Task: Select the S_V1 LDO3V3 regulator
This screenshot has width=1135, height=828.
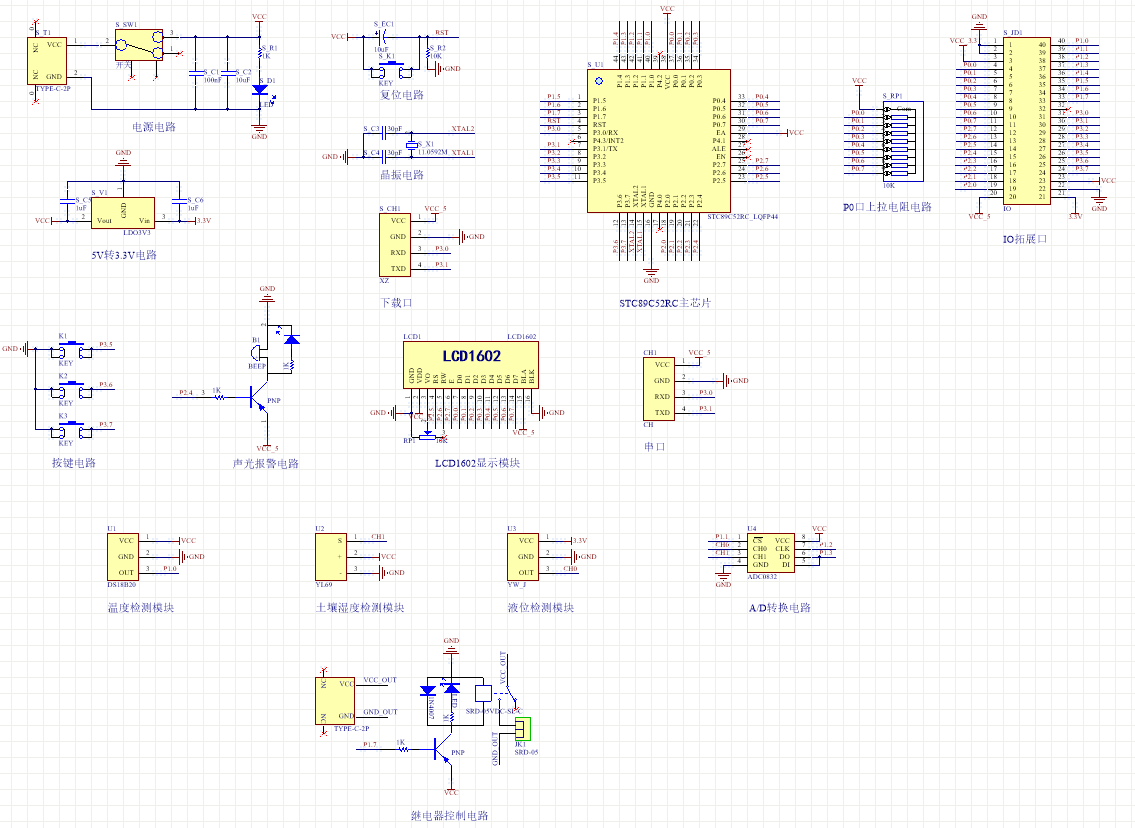Action: pos(122,213)
